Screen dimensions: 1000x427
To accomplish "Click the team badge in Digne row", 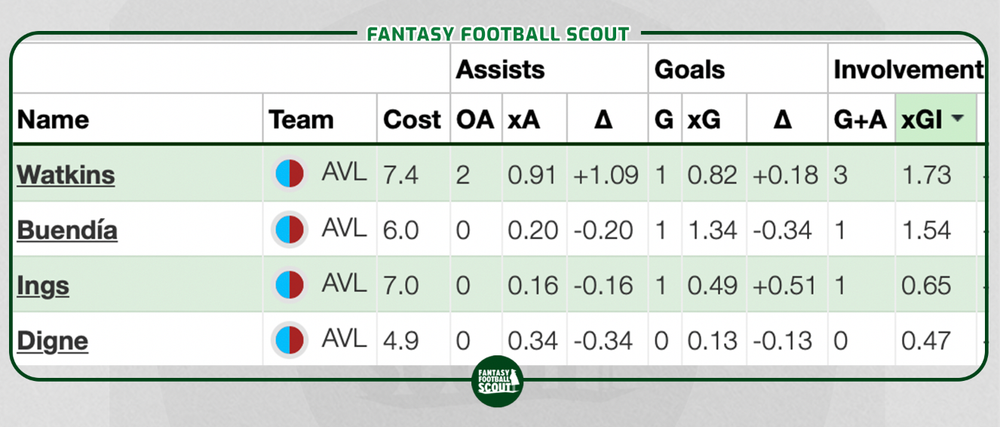I will pos(290,340).
